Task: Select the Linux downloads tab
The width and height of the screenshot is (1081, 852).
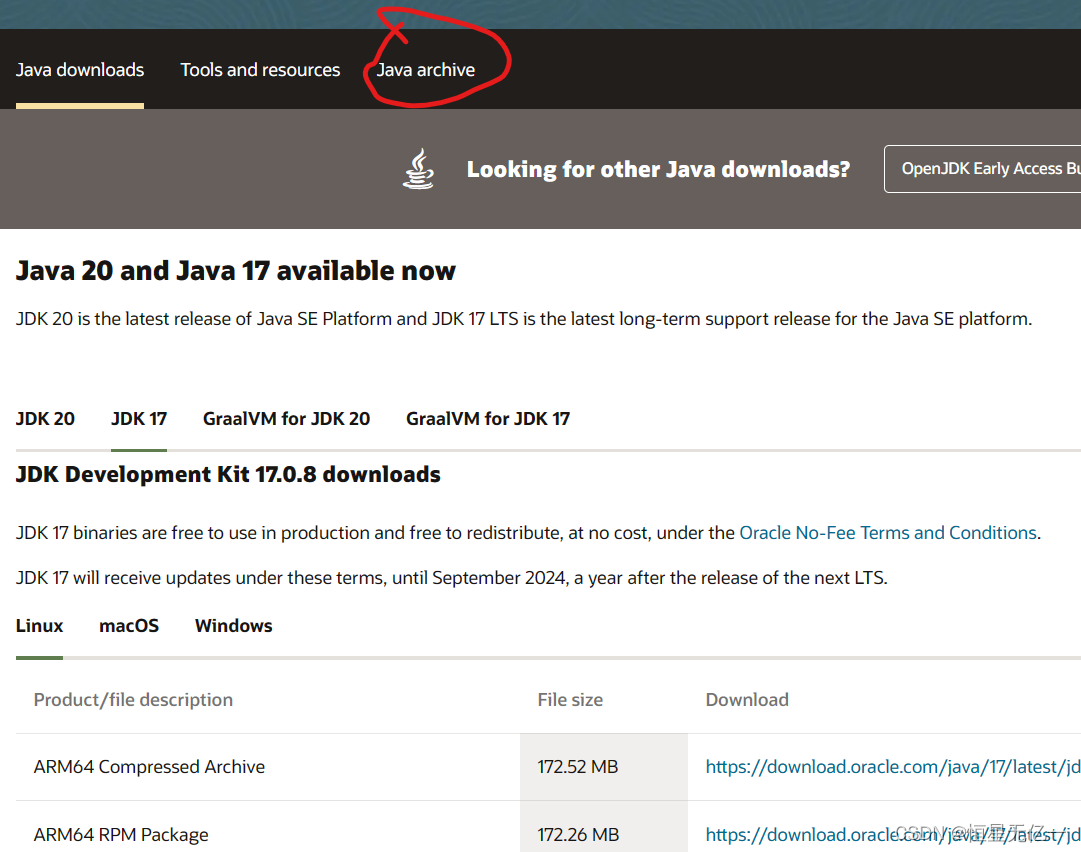Action: coord(39,625)
